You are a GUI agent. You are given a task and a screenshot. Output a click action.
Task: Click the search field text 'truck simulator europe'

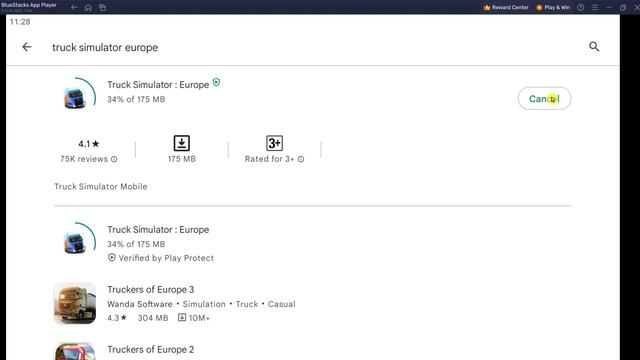pos(105,47)
